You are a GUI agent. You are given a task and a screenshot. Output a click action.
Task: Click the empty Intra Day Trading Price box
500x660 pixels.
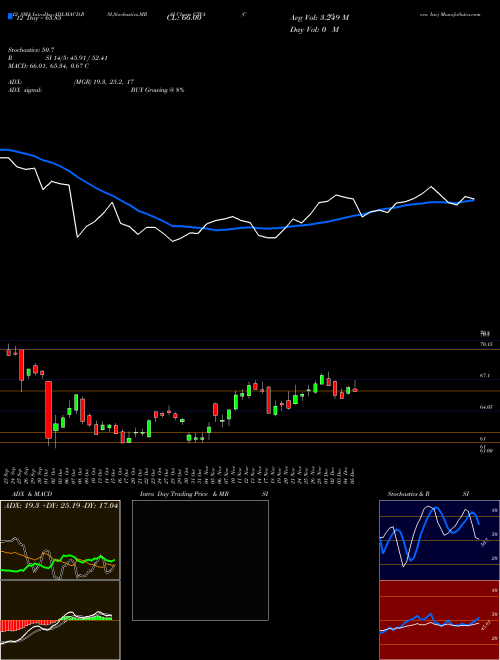(x=200, y=560)
